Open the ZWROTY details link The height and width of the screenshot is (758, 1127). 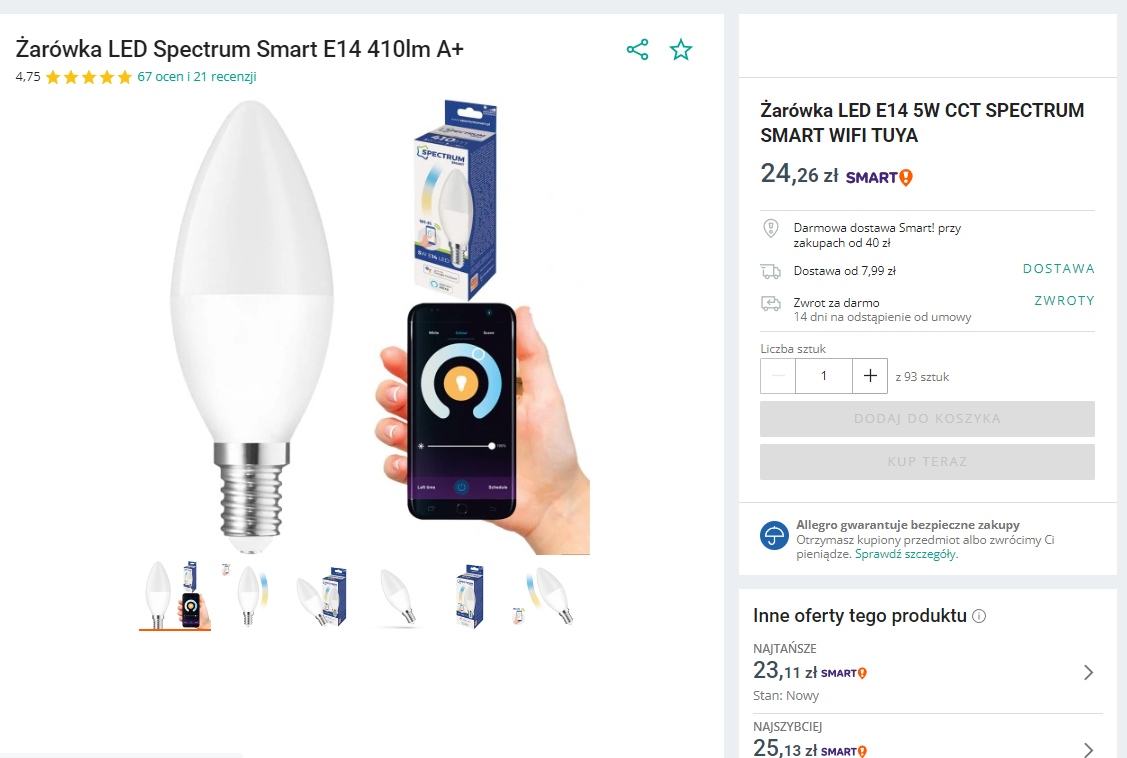click(x=1064, y=301)
